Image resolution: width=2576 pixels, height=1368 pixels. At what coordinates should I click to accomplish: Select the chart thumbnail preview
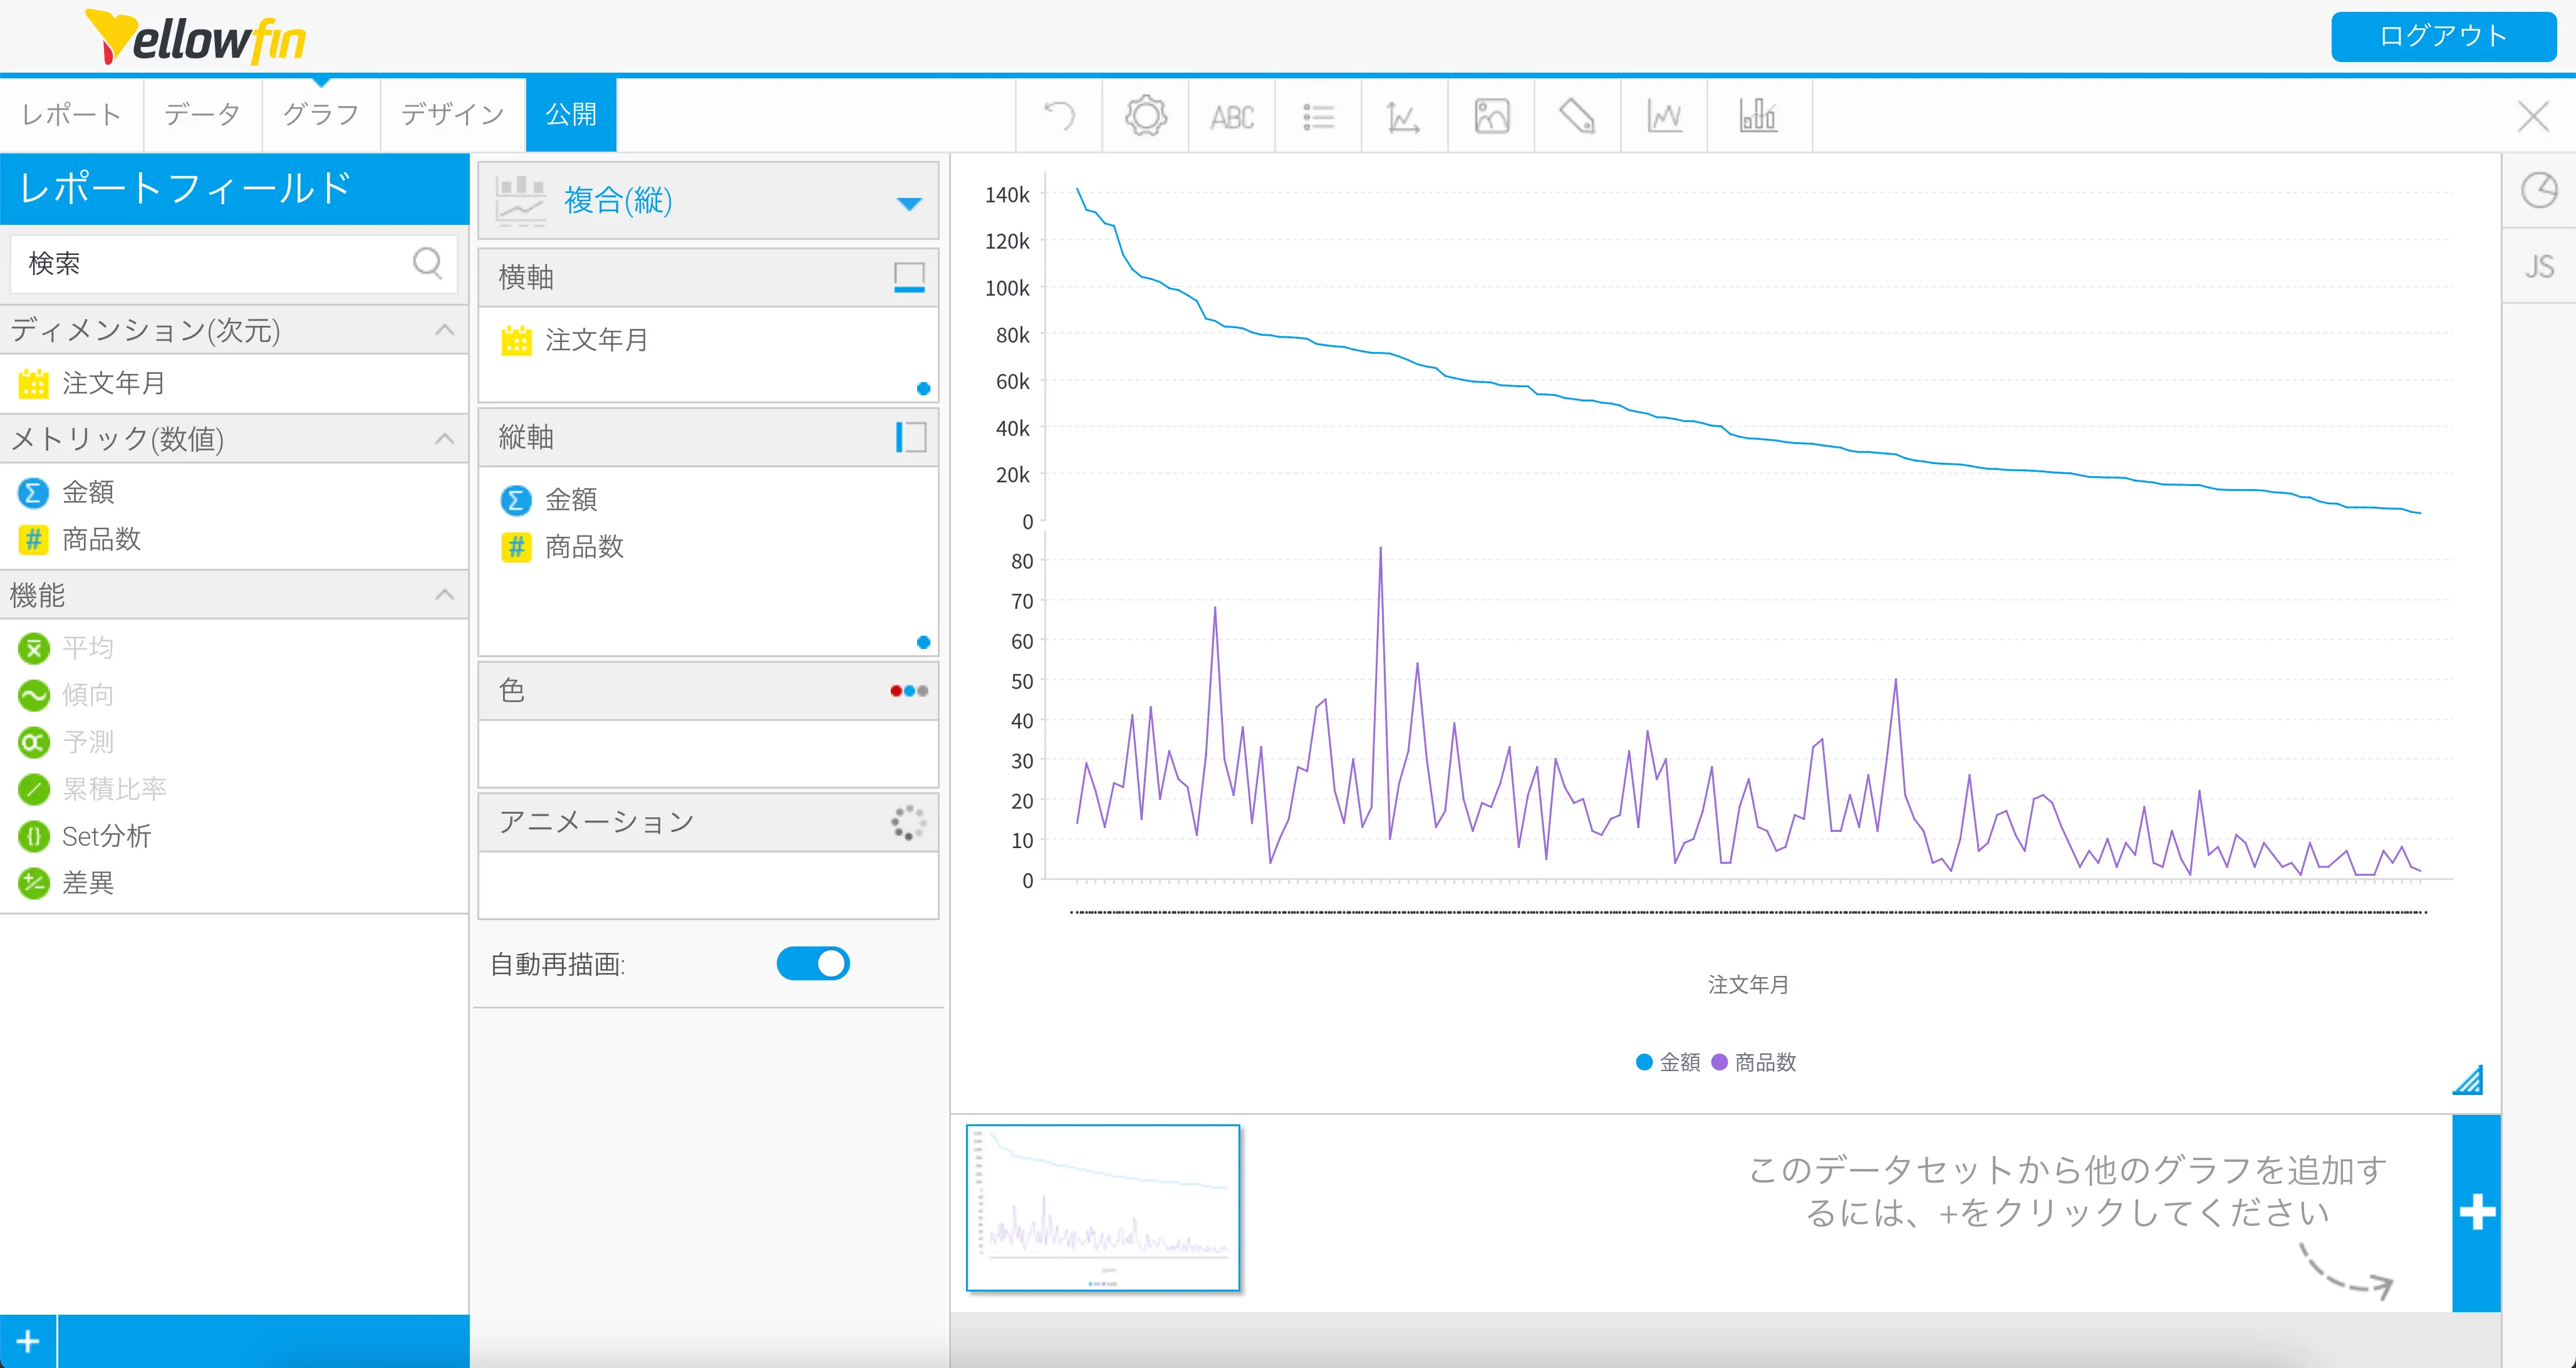[x=1103, y=1207]
